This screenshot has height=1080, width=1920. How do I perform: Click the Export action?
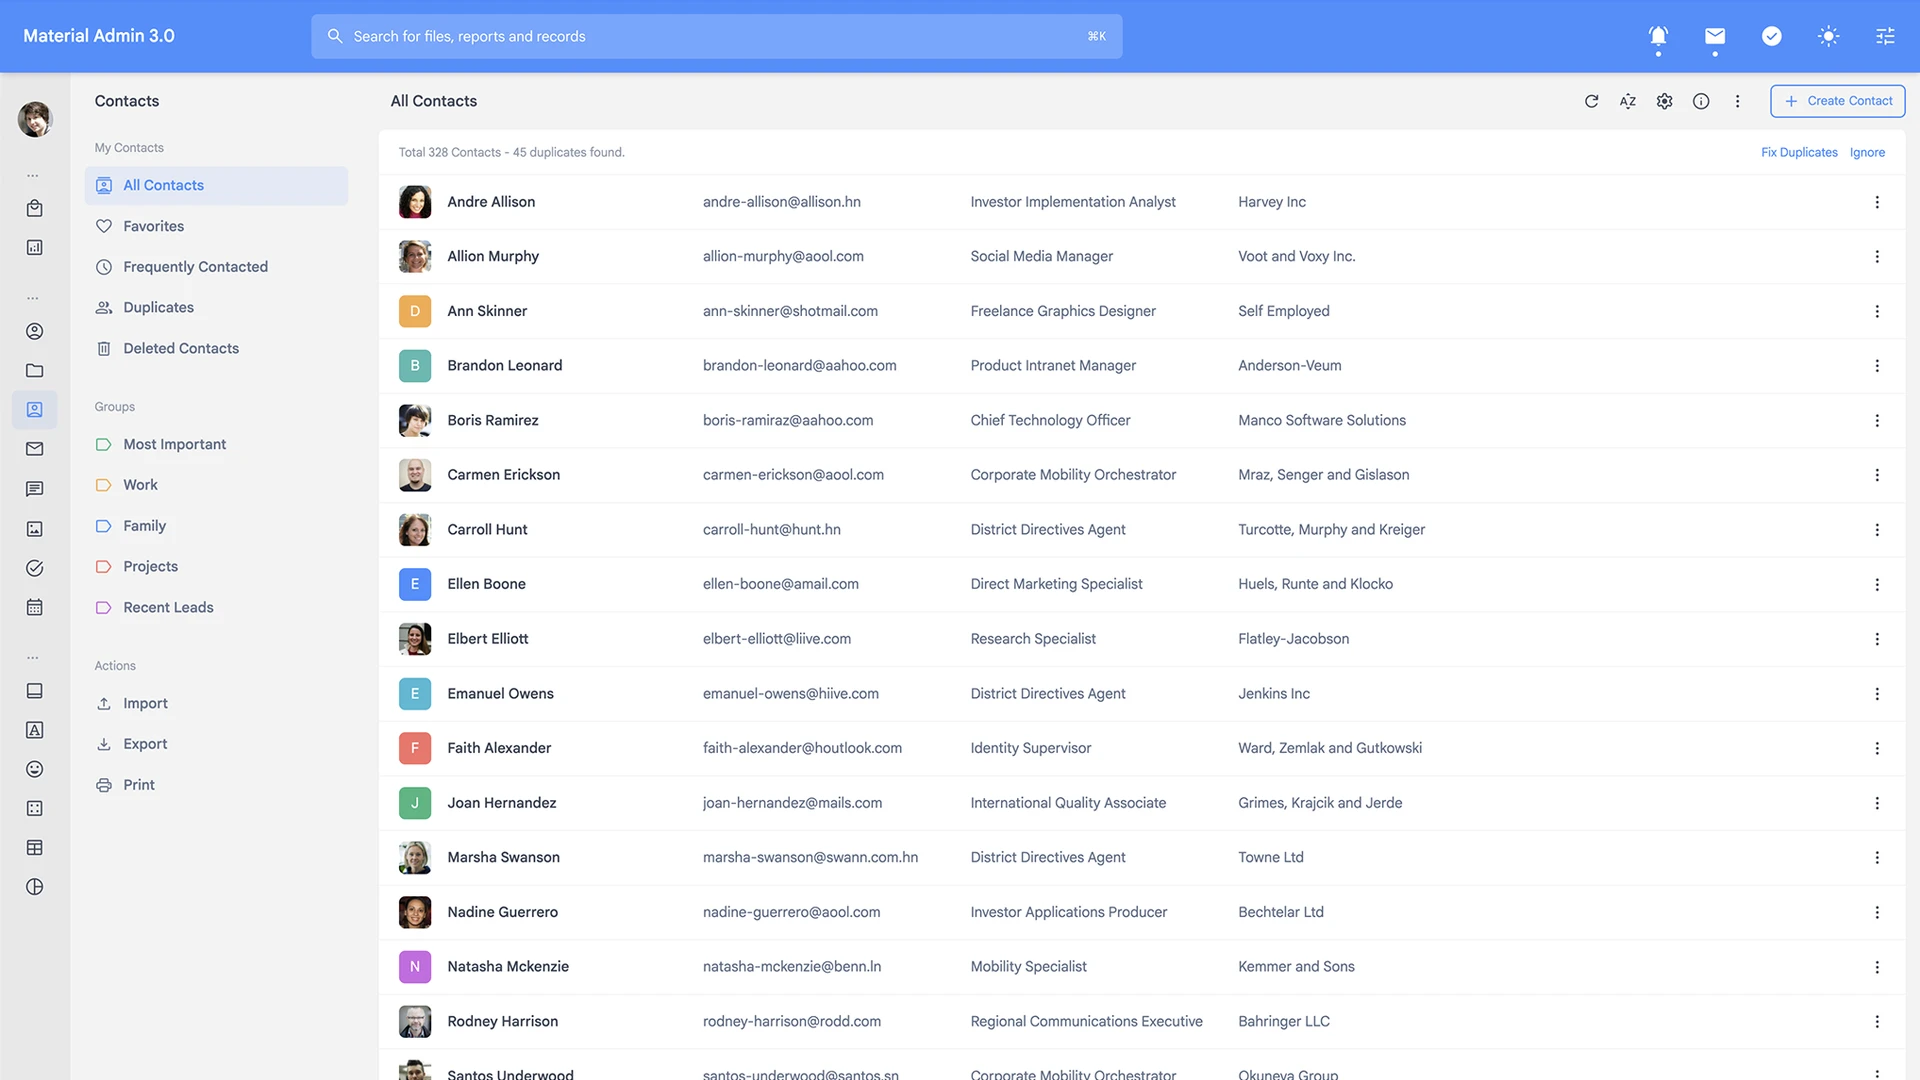click(216, 744)
